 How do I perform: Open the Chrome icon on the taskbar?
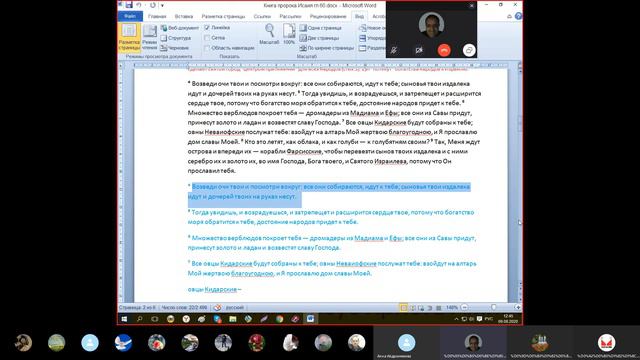pos(280,319)
